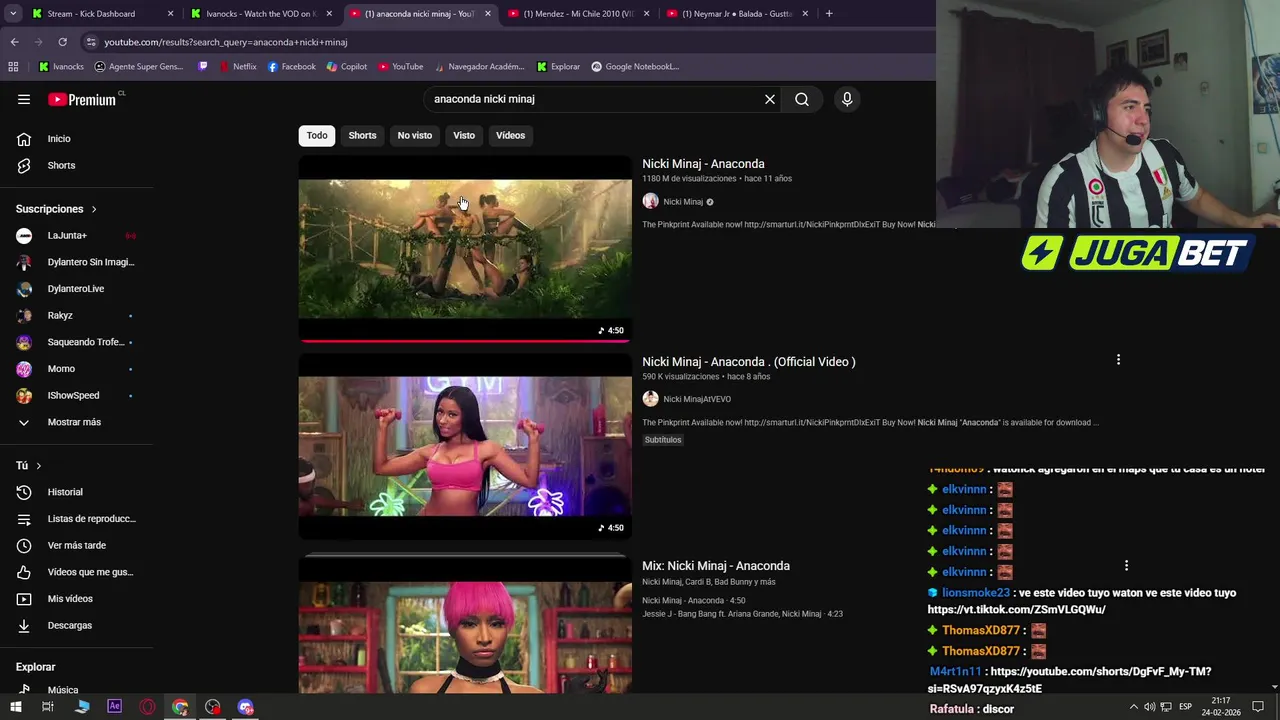This screenshot has width=1280, height=720.
Task: Click the browser reload button
Action: pos(62,42)
